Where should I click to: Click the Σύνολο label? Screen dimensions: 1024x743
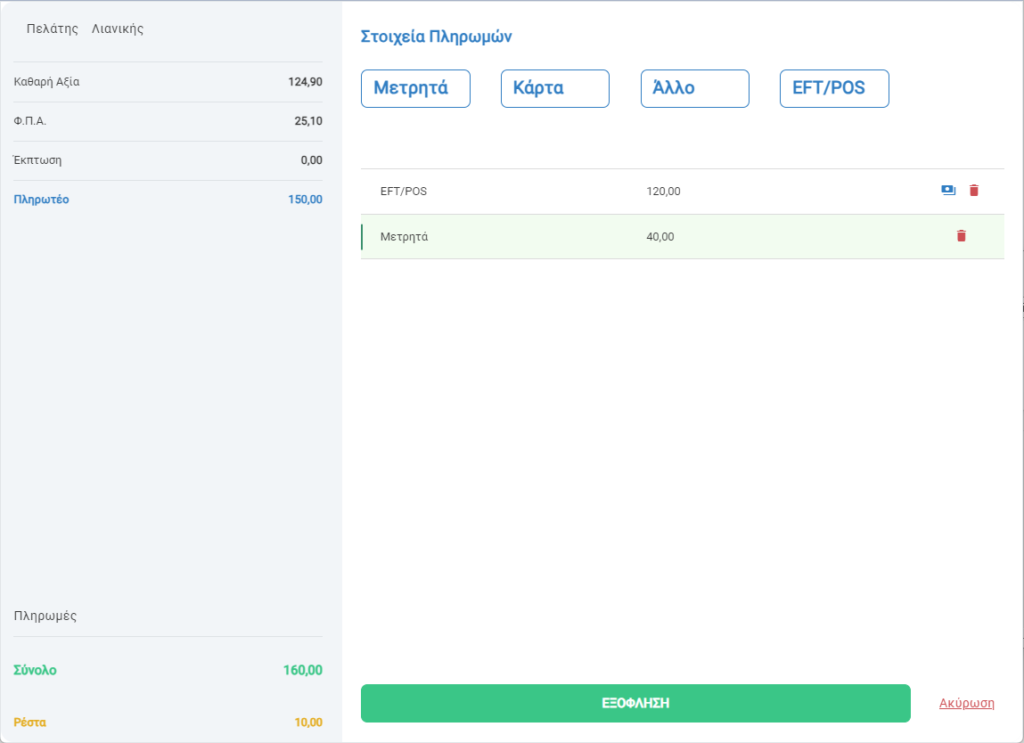coord(35,670)
